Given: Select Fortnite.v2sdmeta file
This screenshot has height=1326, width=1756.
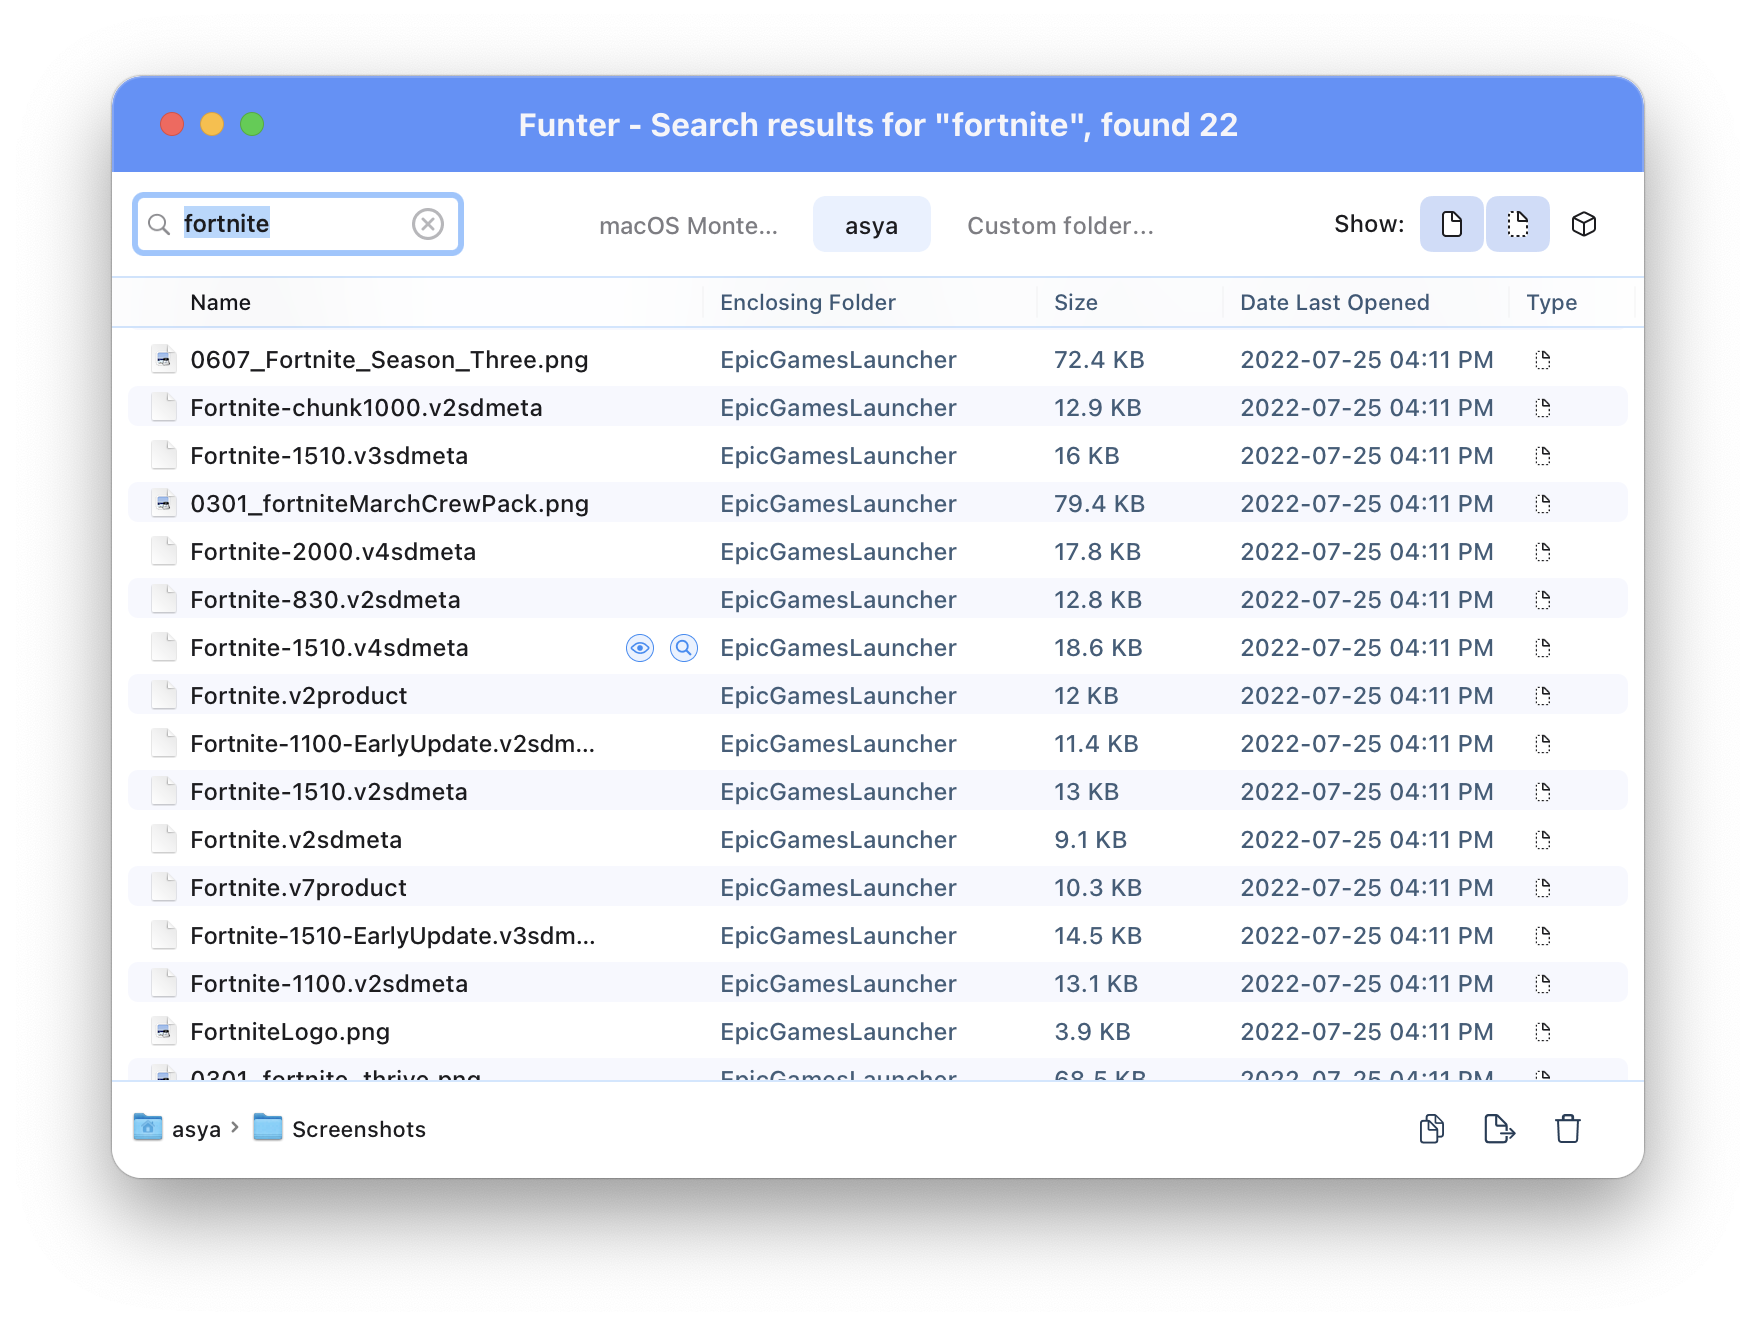Looking at the screenshot, I should [296, 840].
